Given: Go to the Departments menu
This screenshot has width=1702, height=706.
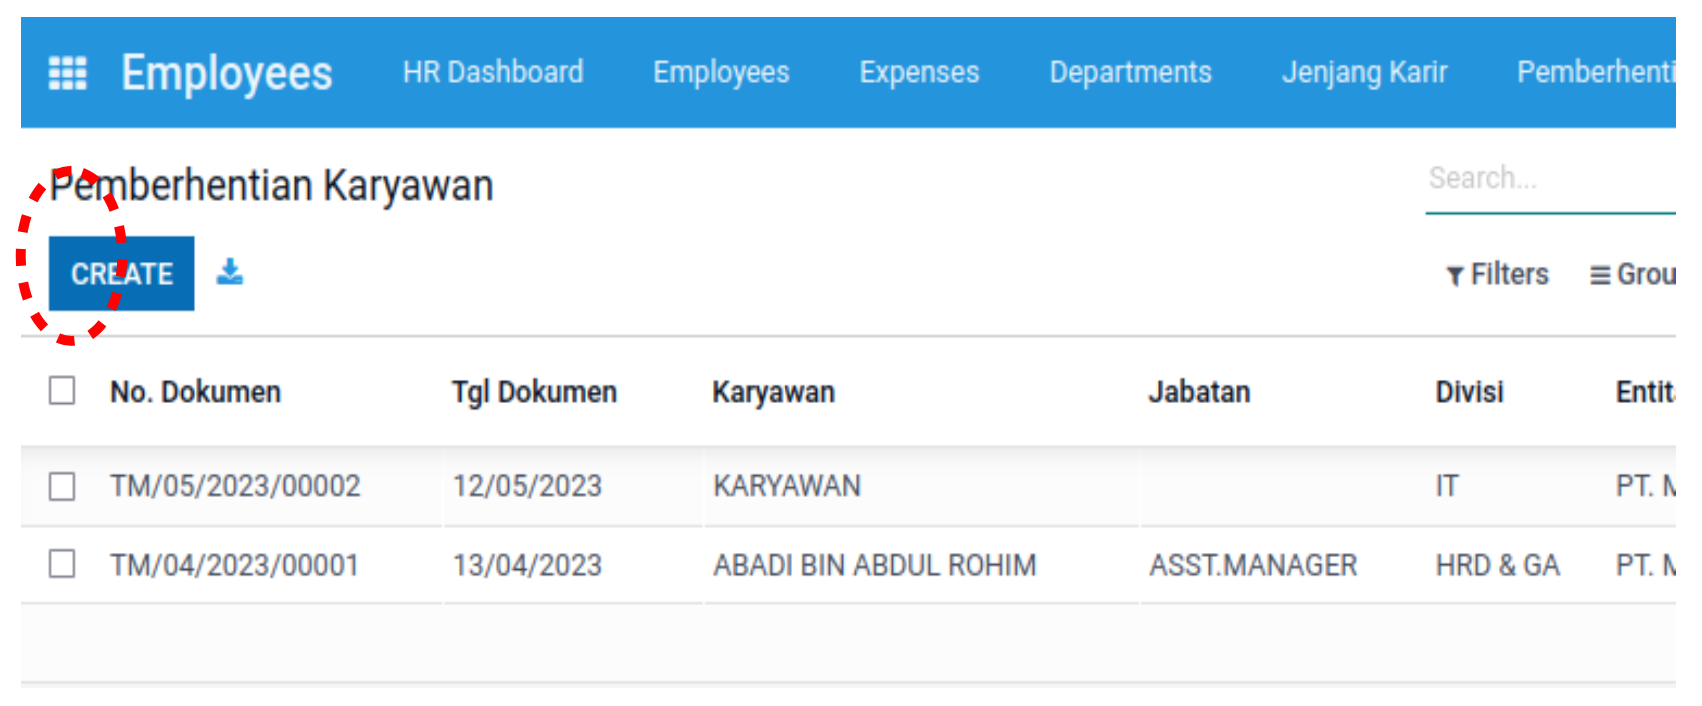Looking at the screenshot, I should 1130,72.
